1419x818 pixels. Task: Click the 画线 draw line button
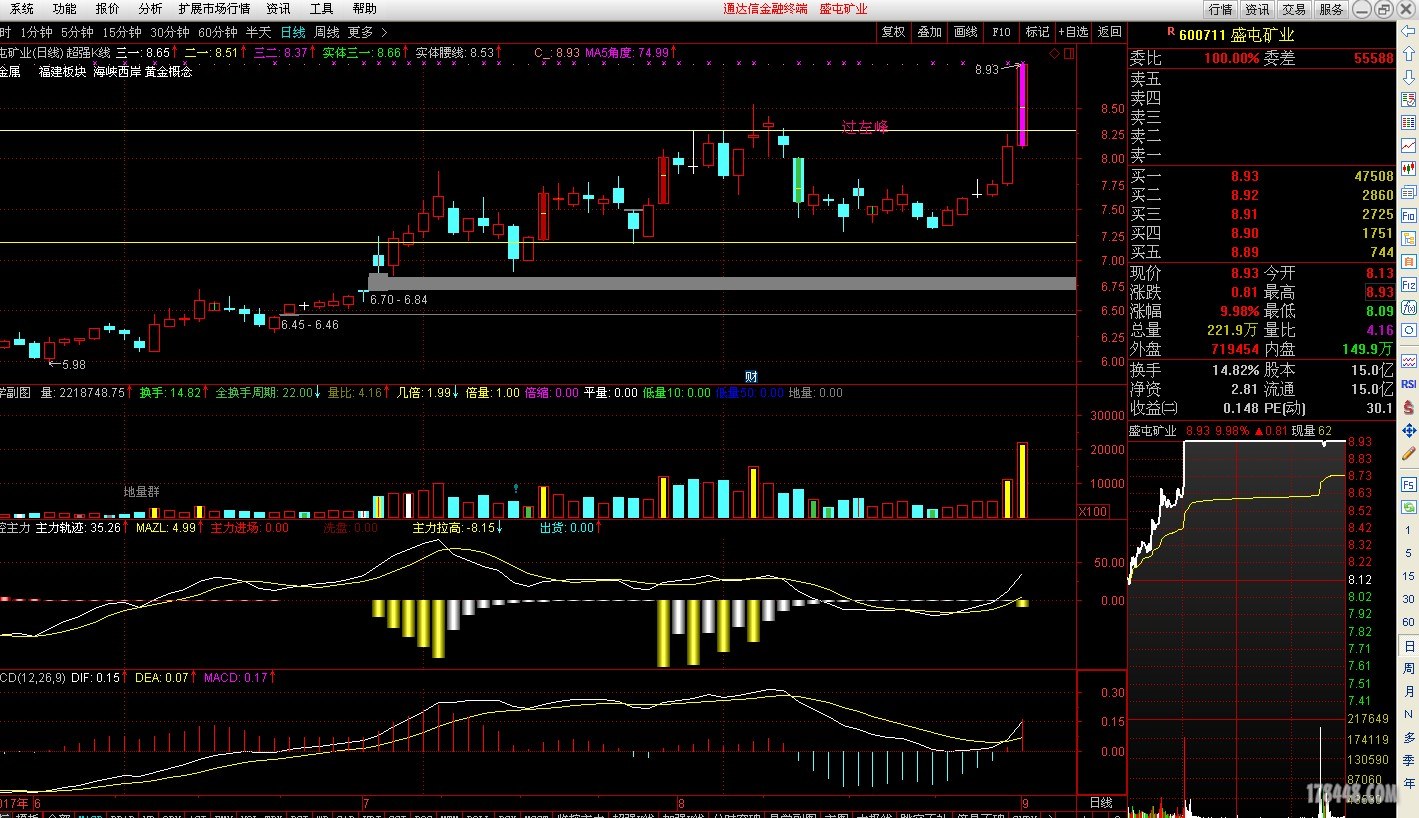965,32
